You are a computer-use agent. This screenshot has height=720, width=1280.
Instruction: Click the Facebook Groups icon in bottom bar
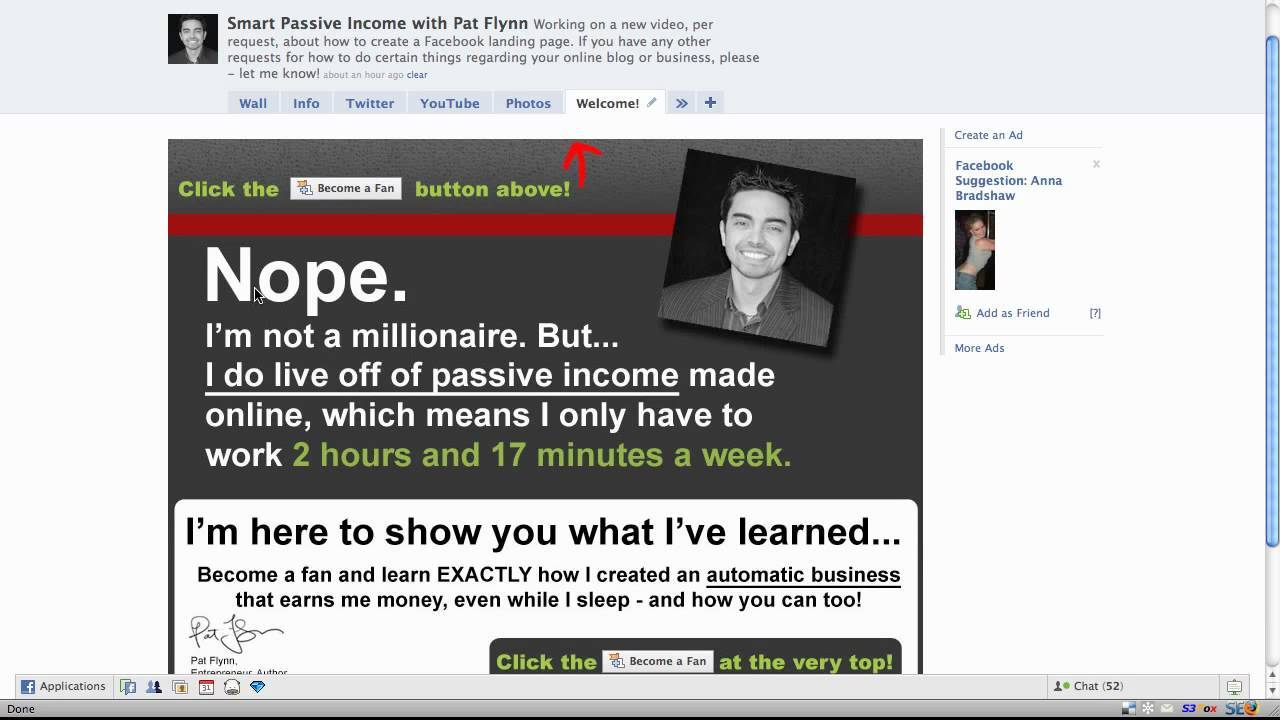tap(128, 687)
